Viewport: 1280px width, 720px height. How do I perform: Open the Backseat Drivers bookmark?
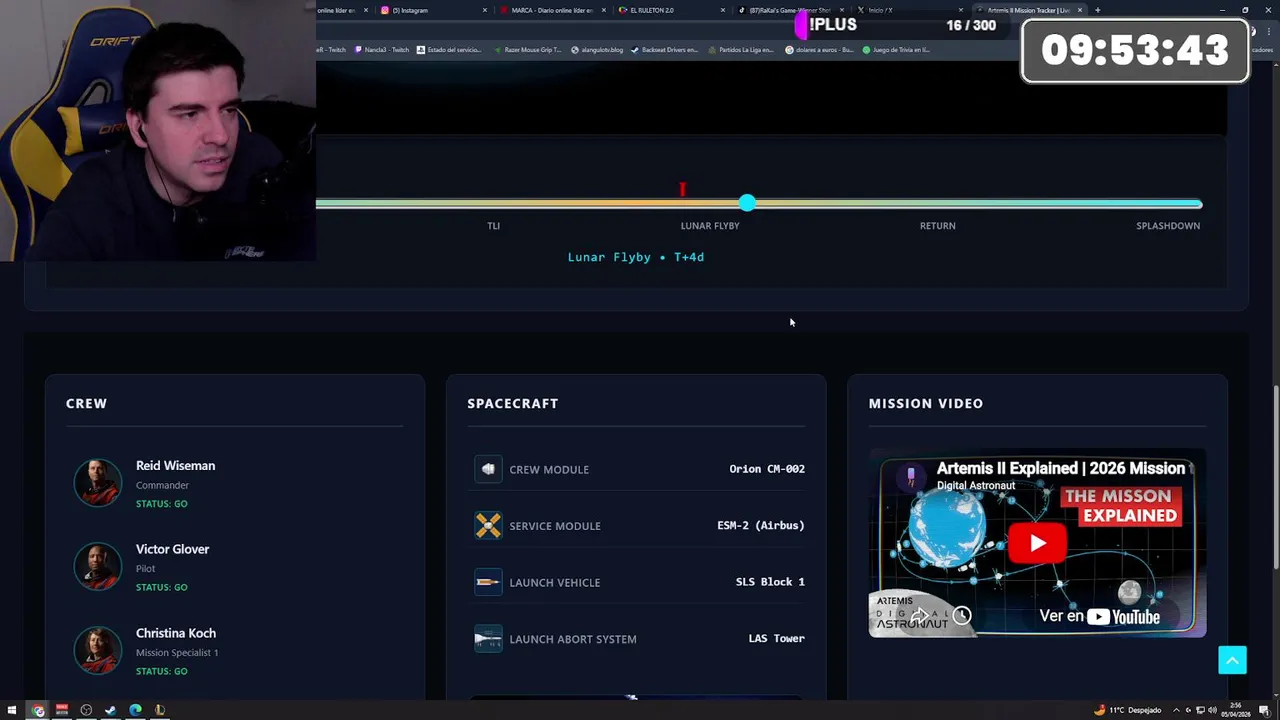tap(665, 49)
